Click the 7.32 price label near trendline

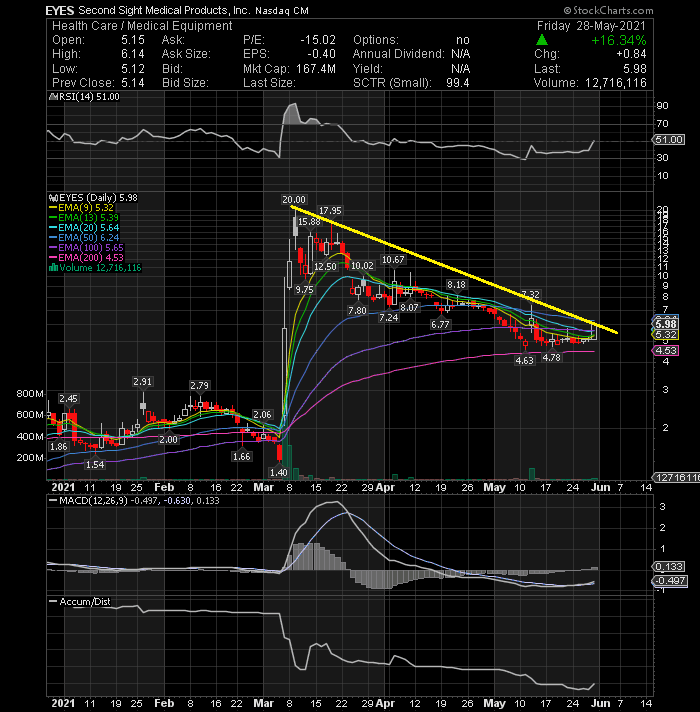(530, 295)
